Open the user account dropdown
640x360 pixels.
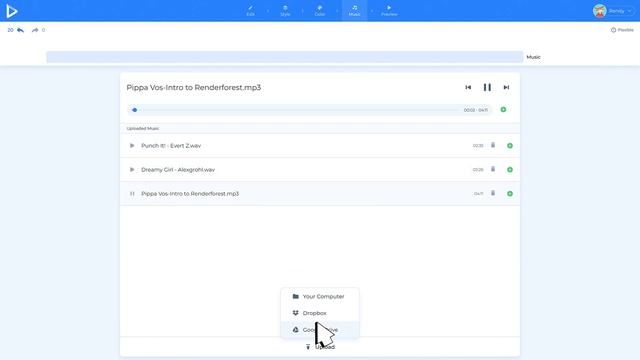tap(614, 11)
